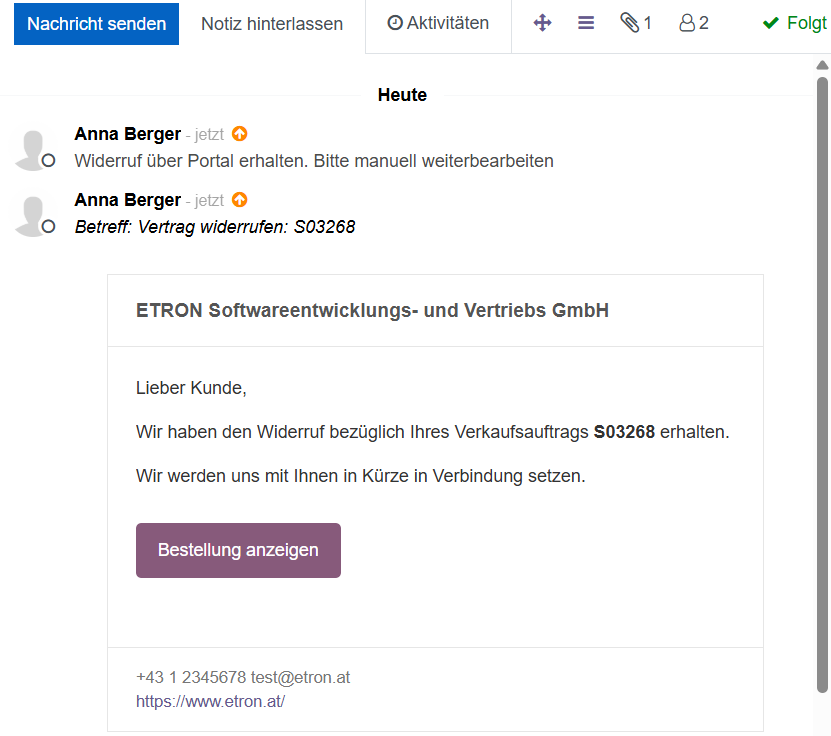Click the three-line list icon in toolbar
The height and width of the screenshot is (736, 831).
tap(586, 23)
